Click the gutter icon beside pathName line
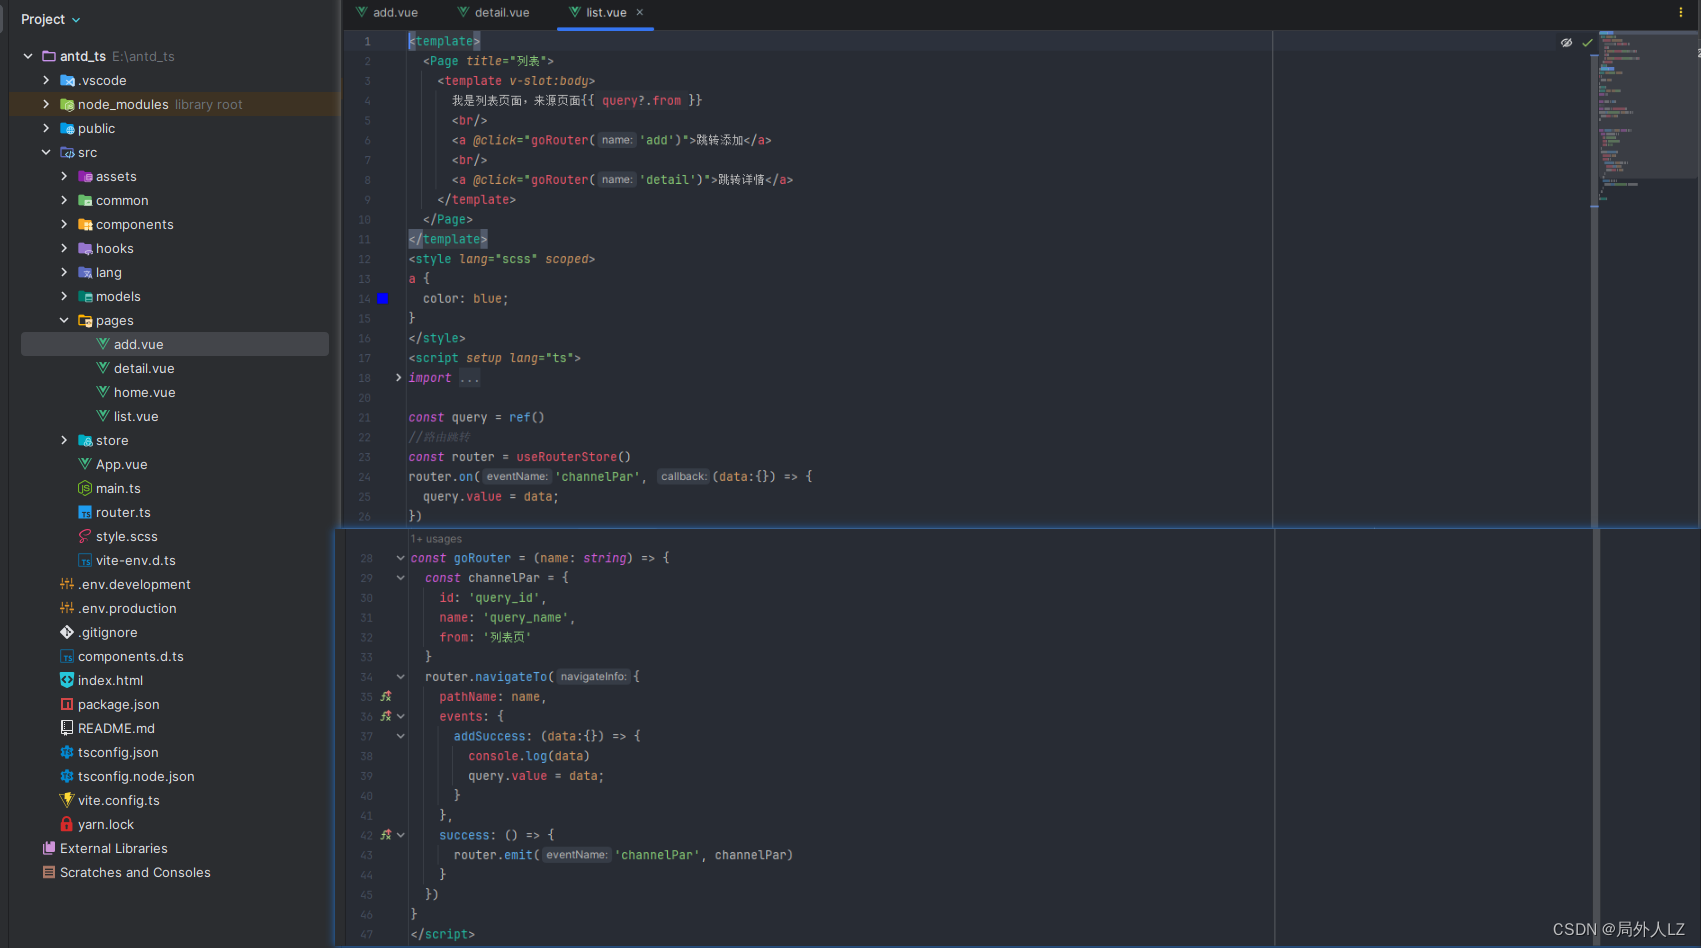Viewport: 1701px width, 948px height. coord(386,697)
